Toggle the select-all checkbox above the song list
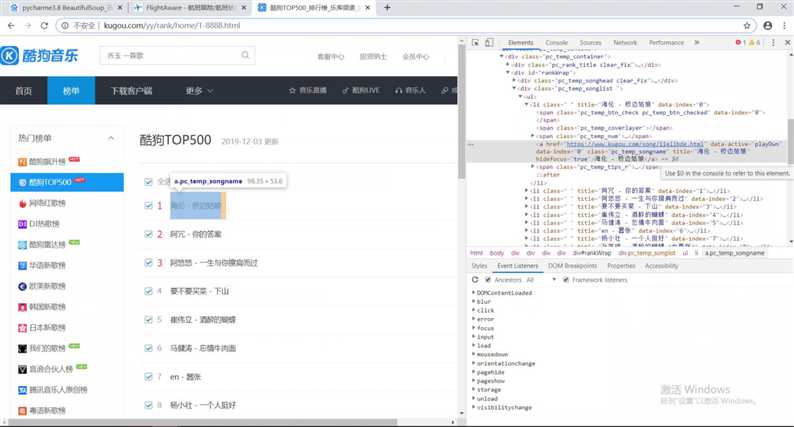 click(148, 181)
